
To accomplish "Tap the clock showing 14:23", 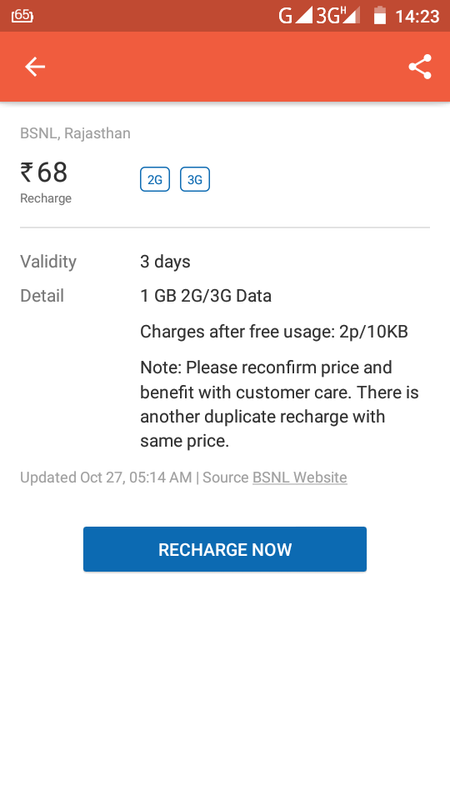I will pos(417,16).
